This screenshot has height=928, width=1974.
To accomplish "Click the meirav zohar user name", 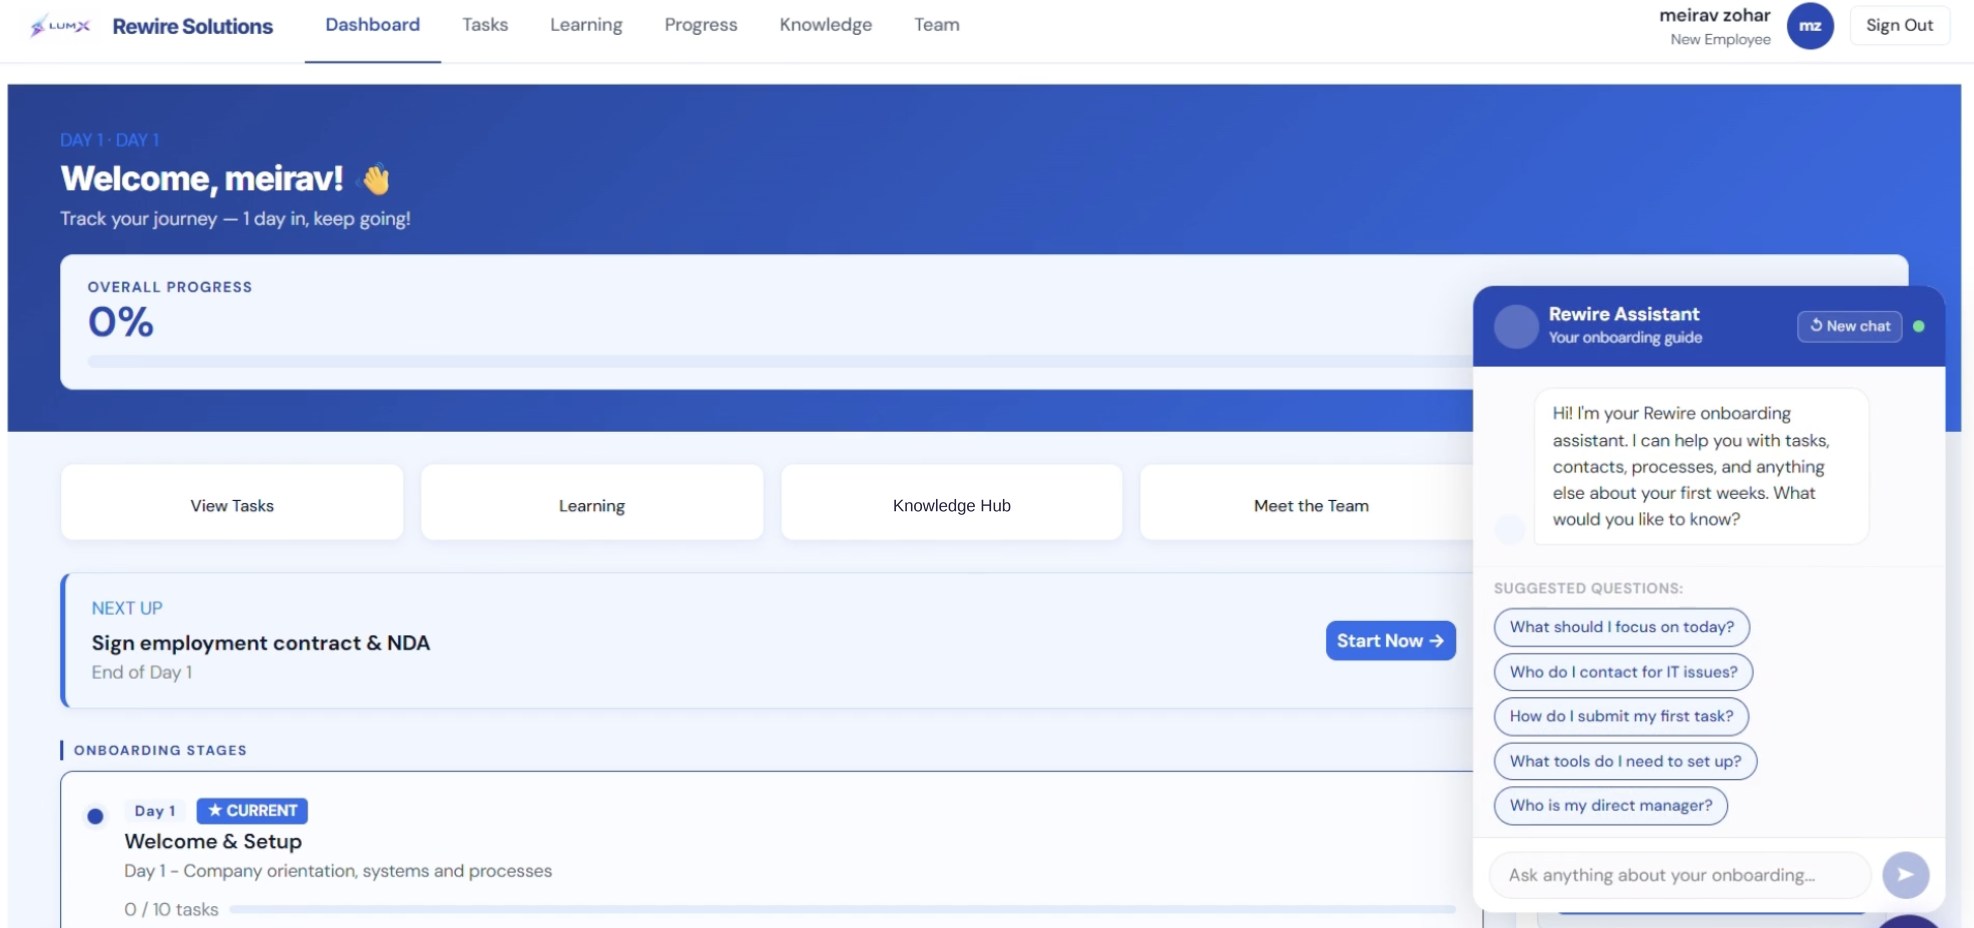I will pyautogui.click(x=1715, y=15).
